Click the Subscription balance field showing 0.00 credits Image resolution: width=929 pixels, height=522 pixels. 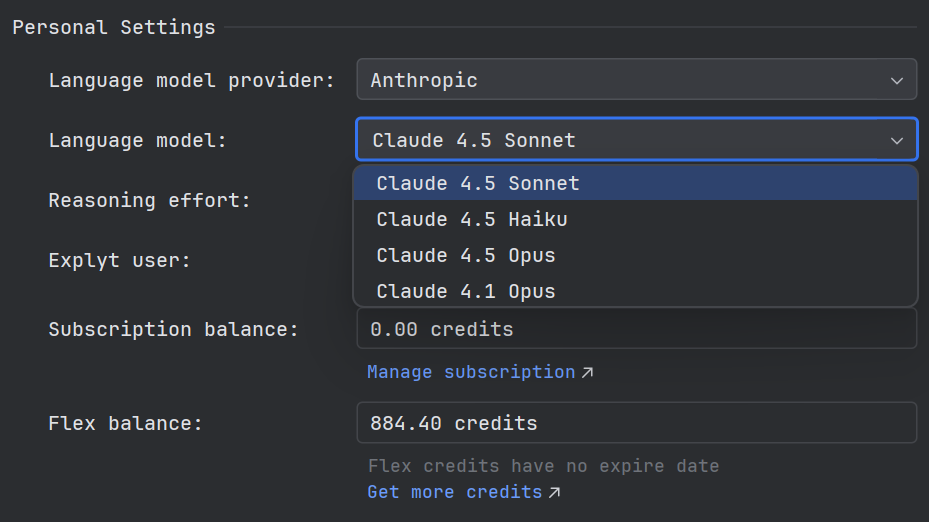point(636,329)
